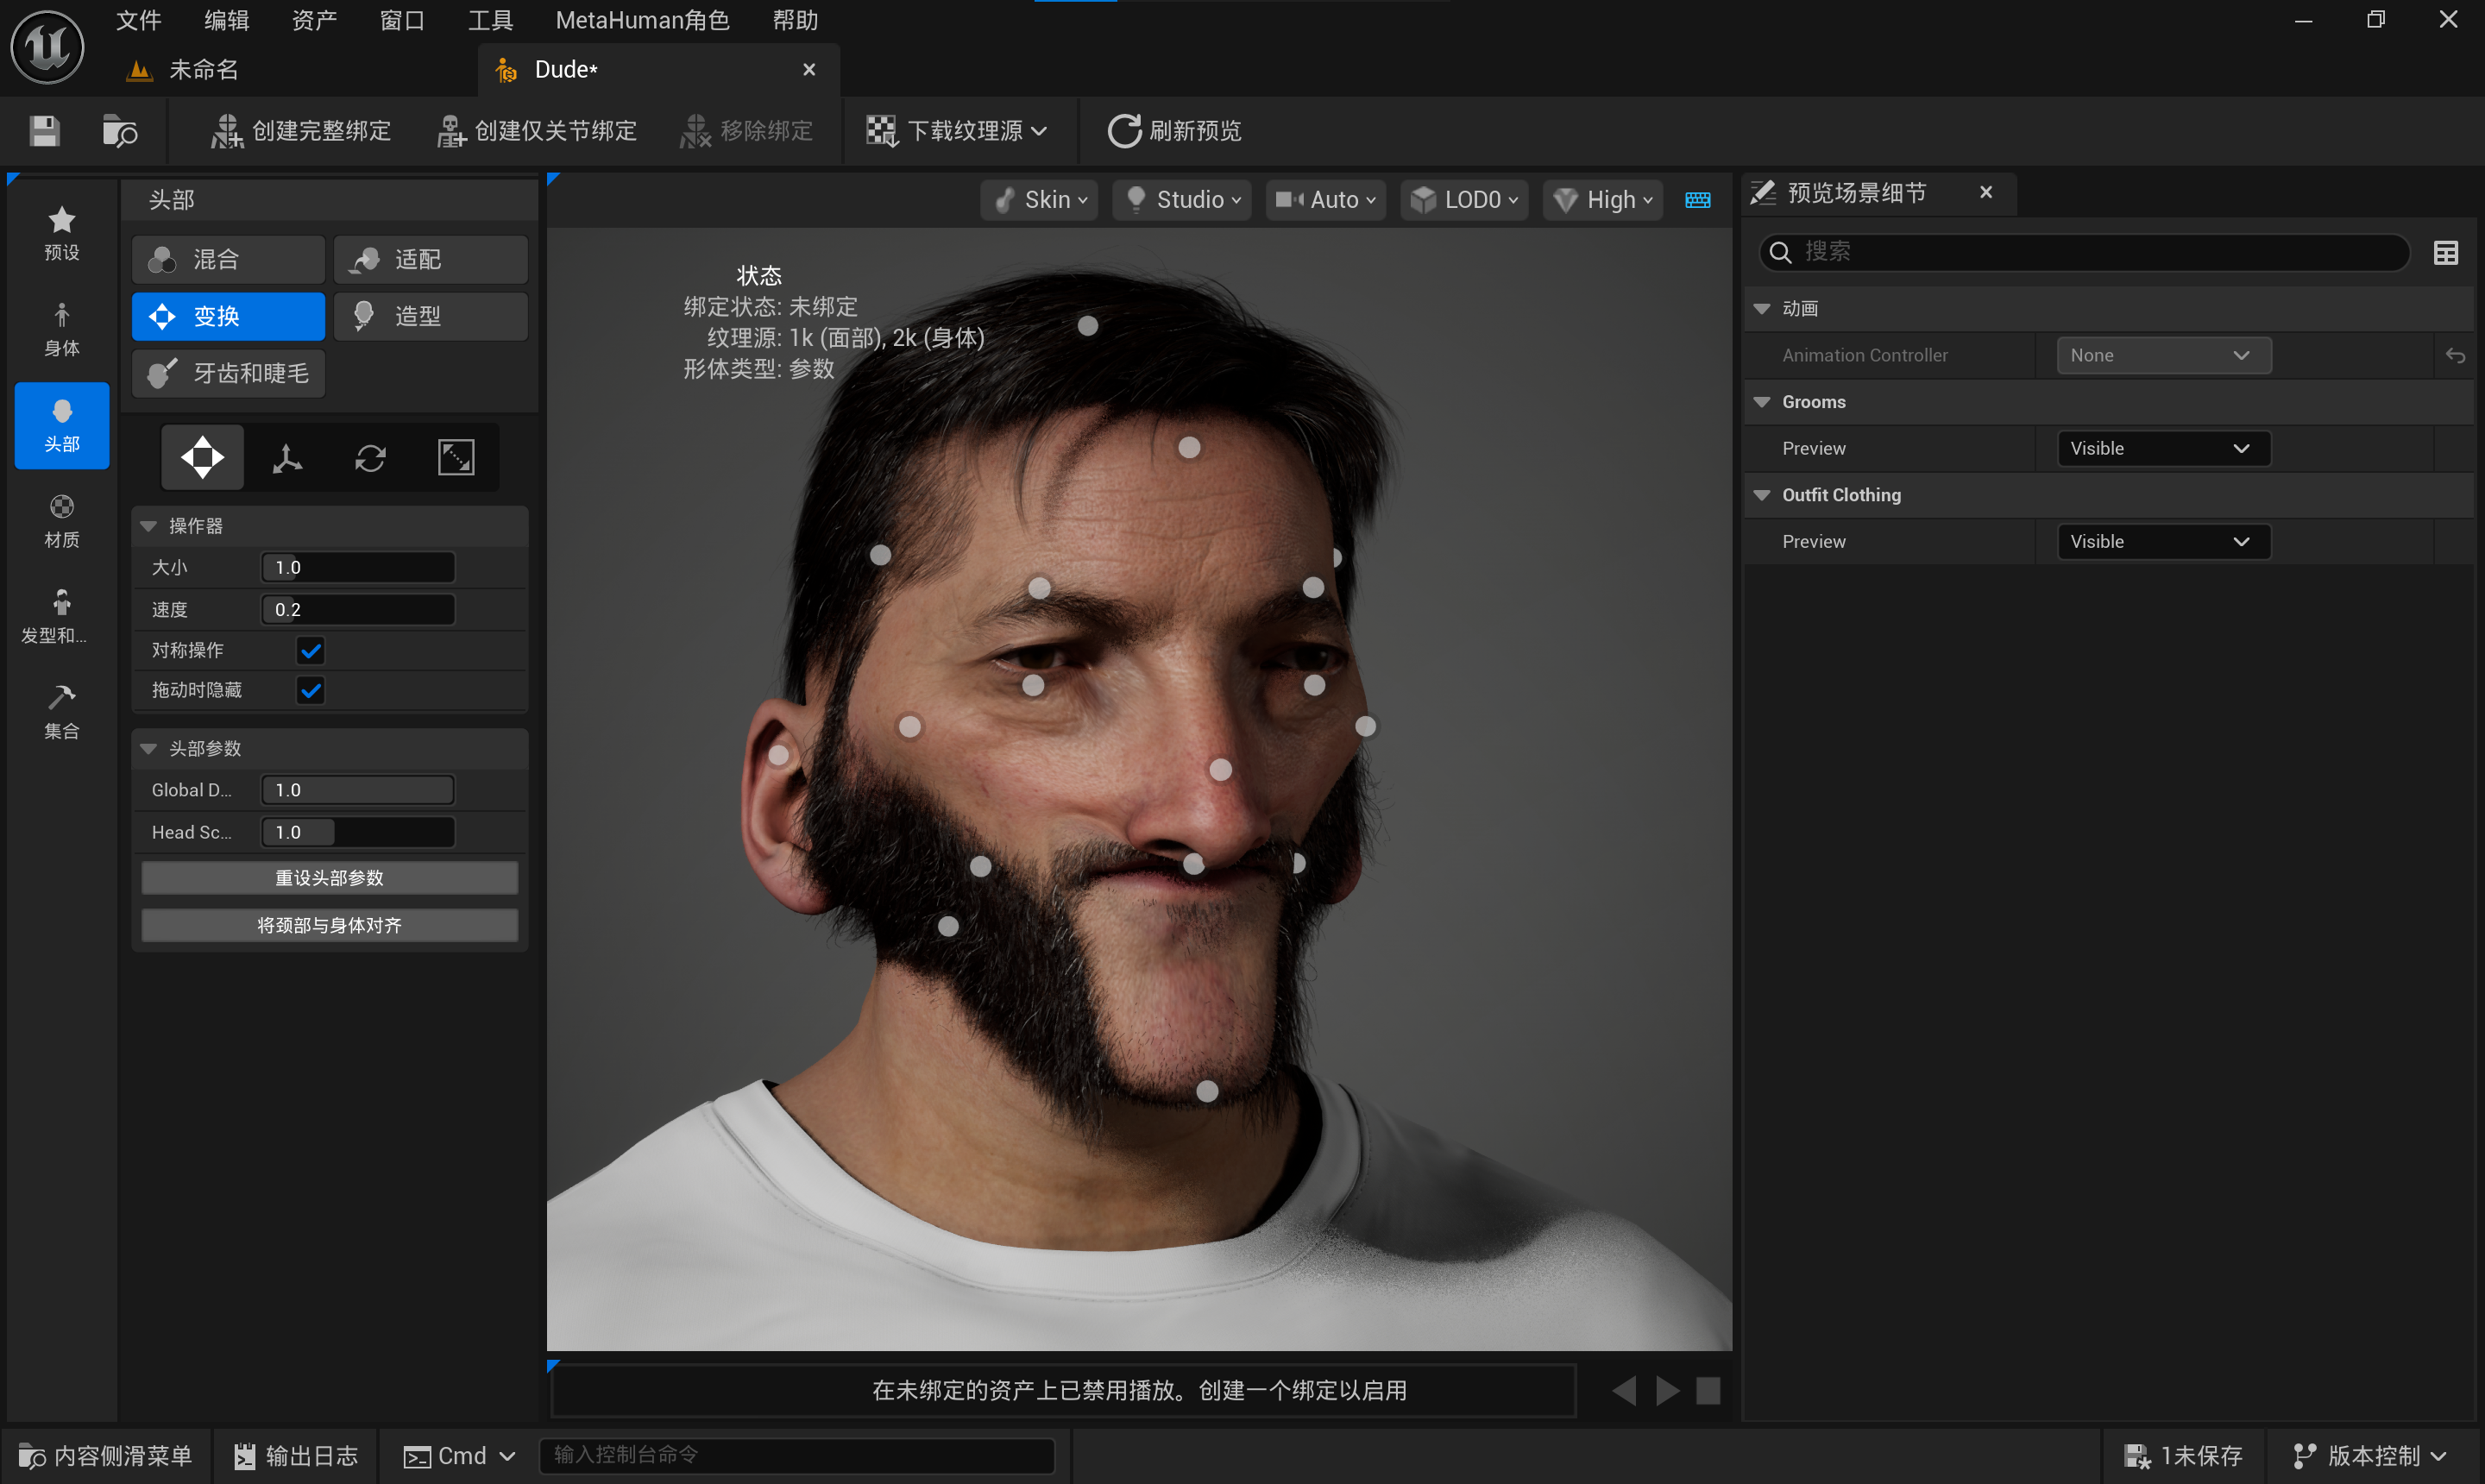Viewport: 2485px width, 1484px height.
Task: Select the 混合 blend mode button
Action: pos(228,260)
